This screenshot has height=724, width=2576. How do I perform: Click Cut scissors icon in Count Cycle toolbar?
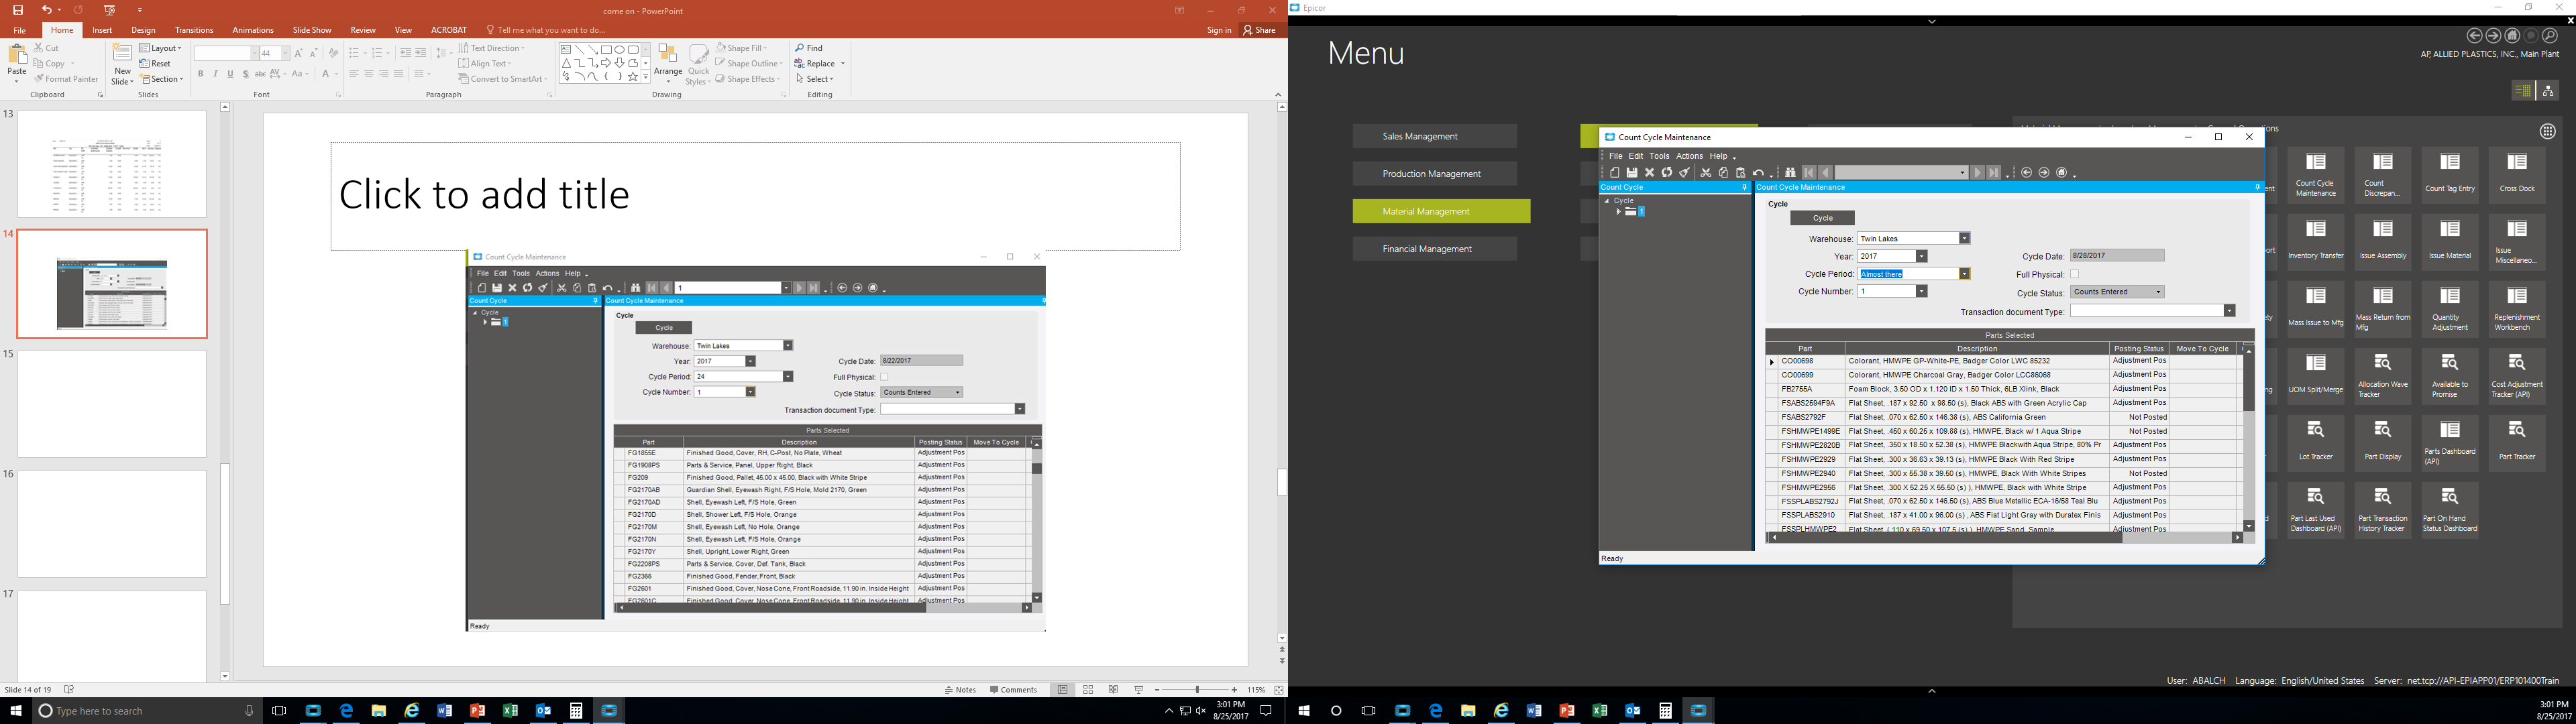pos(1706,173)
